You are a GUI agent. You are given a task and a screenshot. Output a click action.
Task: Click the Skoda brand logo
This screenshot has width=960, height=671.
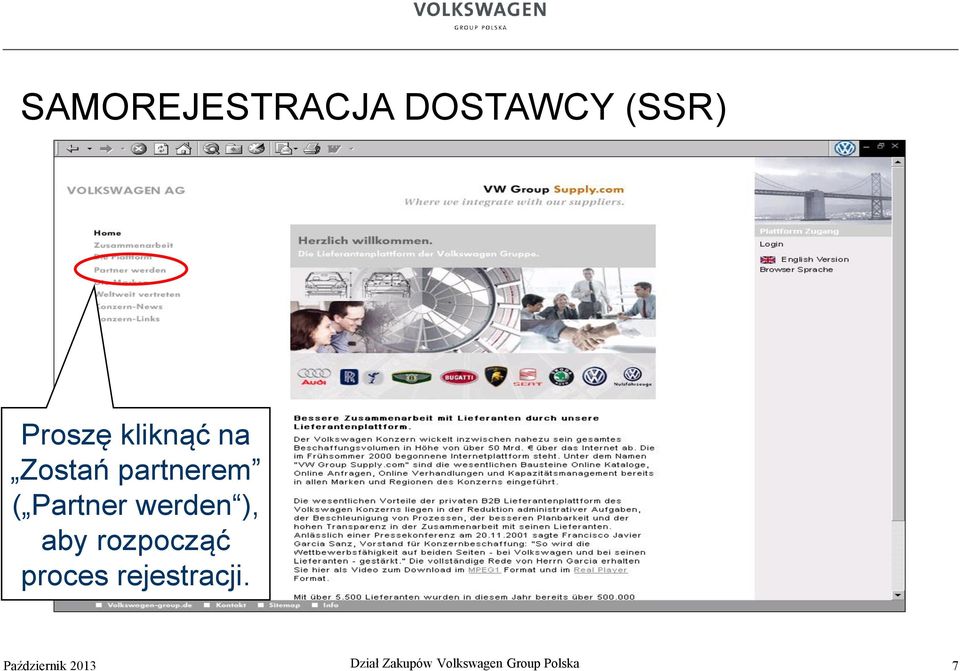click(561, 377)
